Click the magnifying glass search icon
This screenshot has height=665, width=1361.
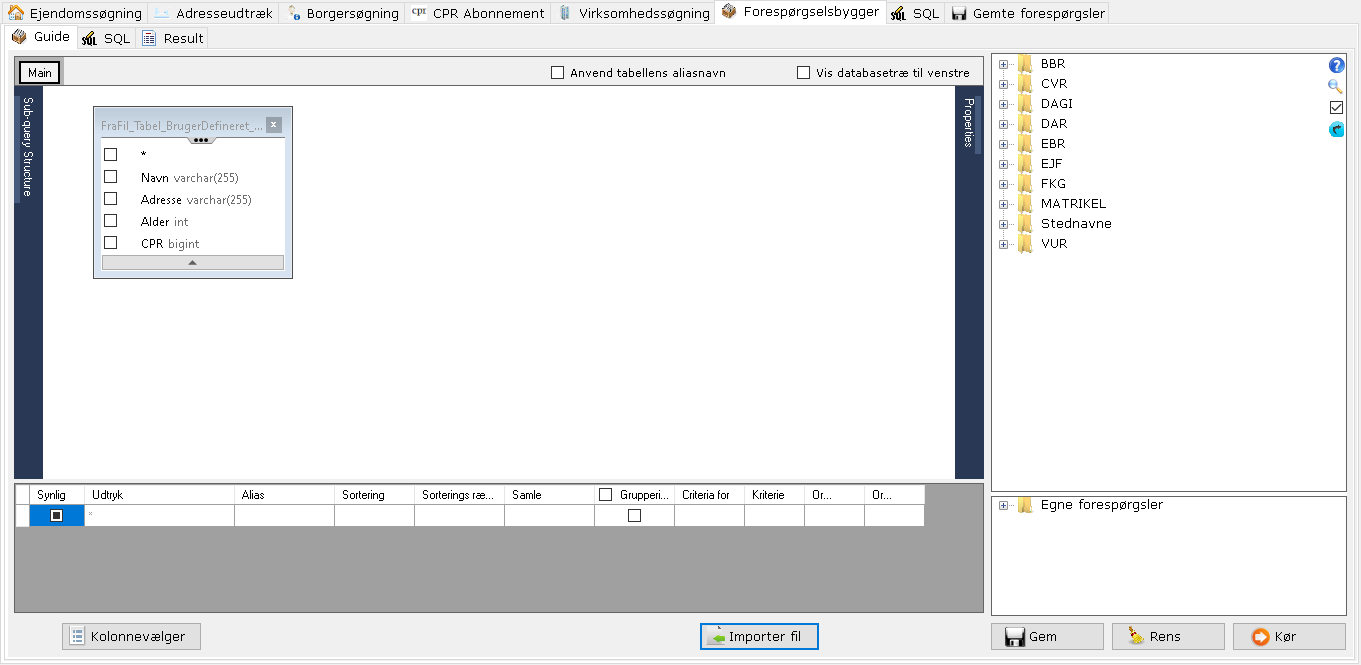[x=1336, y=86]
